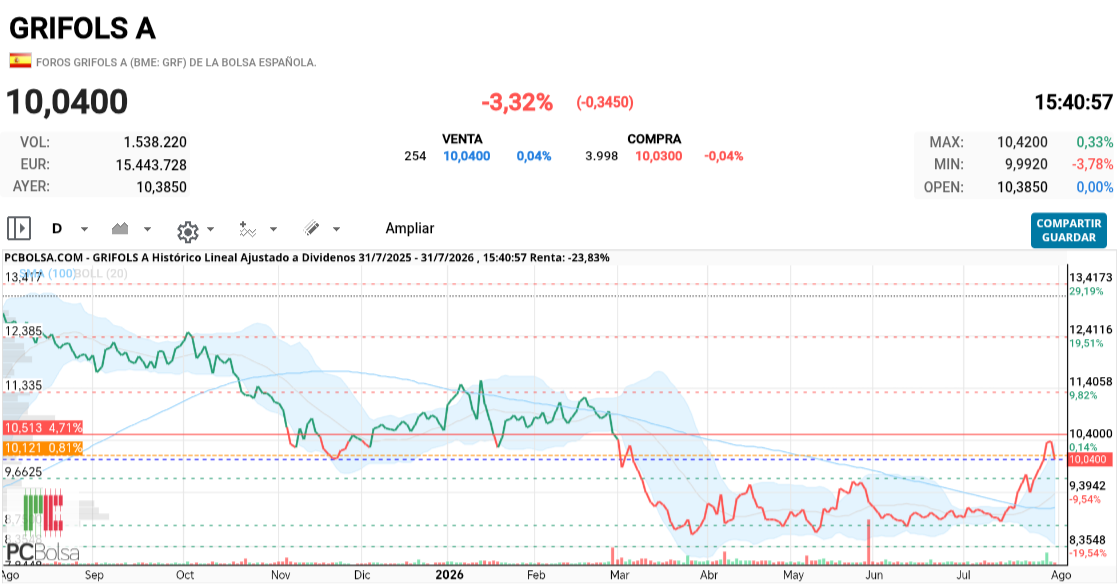The height and width of the screenshot is (584, 1119).
Task: Open the indicators icon
Action: pyautogui.click(x=248, y=229)
